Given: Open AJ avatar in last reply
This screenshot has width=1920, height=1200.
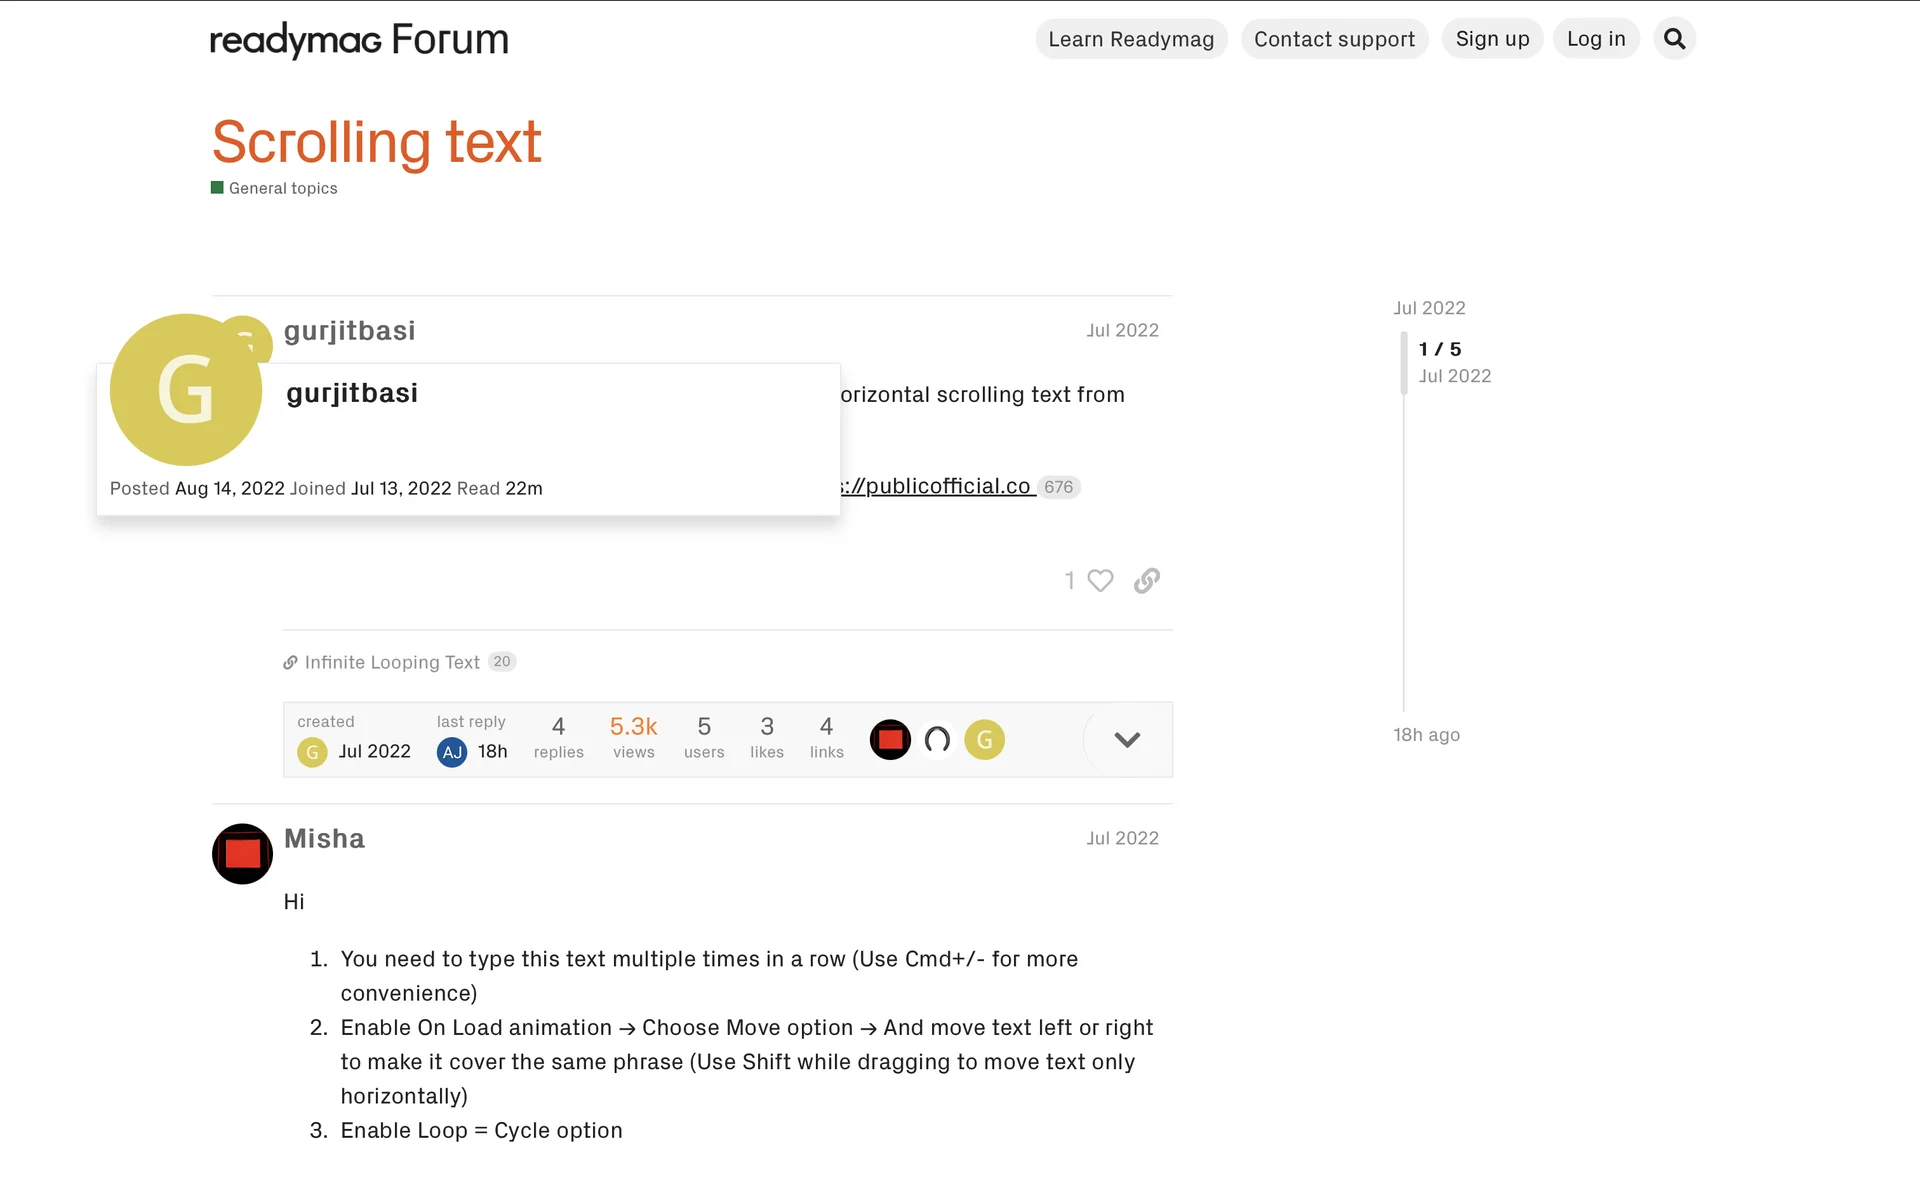Looking at the screenshot, I should [452, 752].
